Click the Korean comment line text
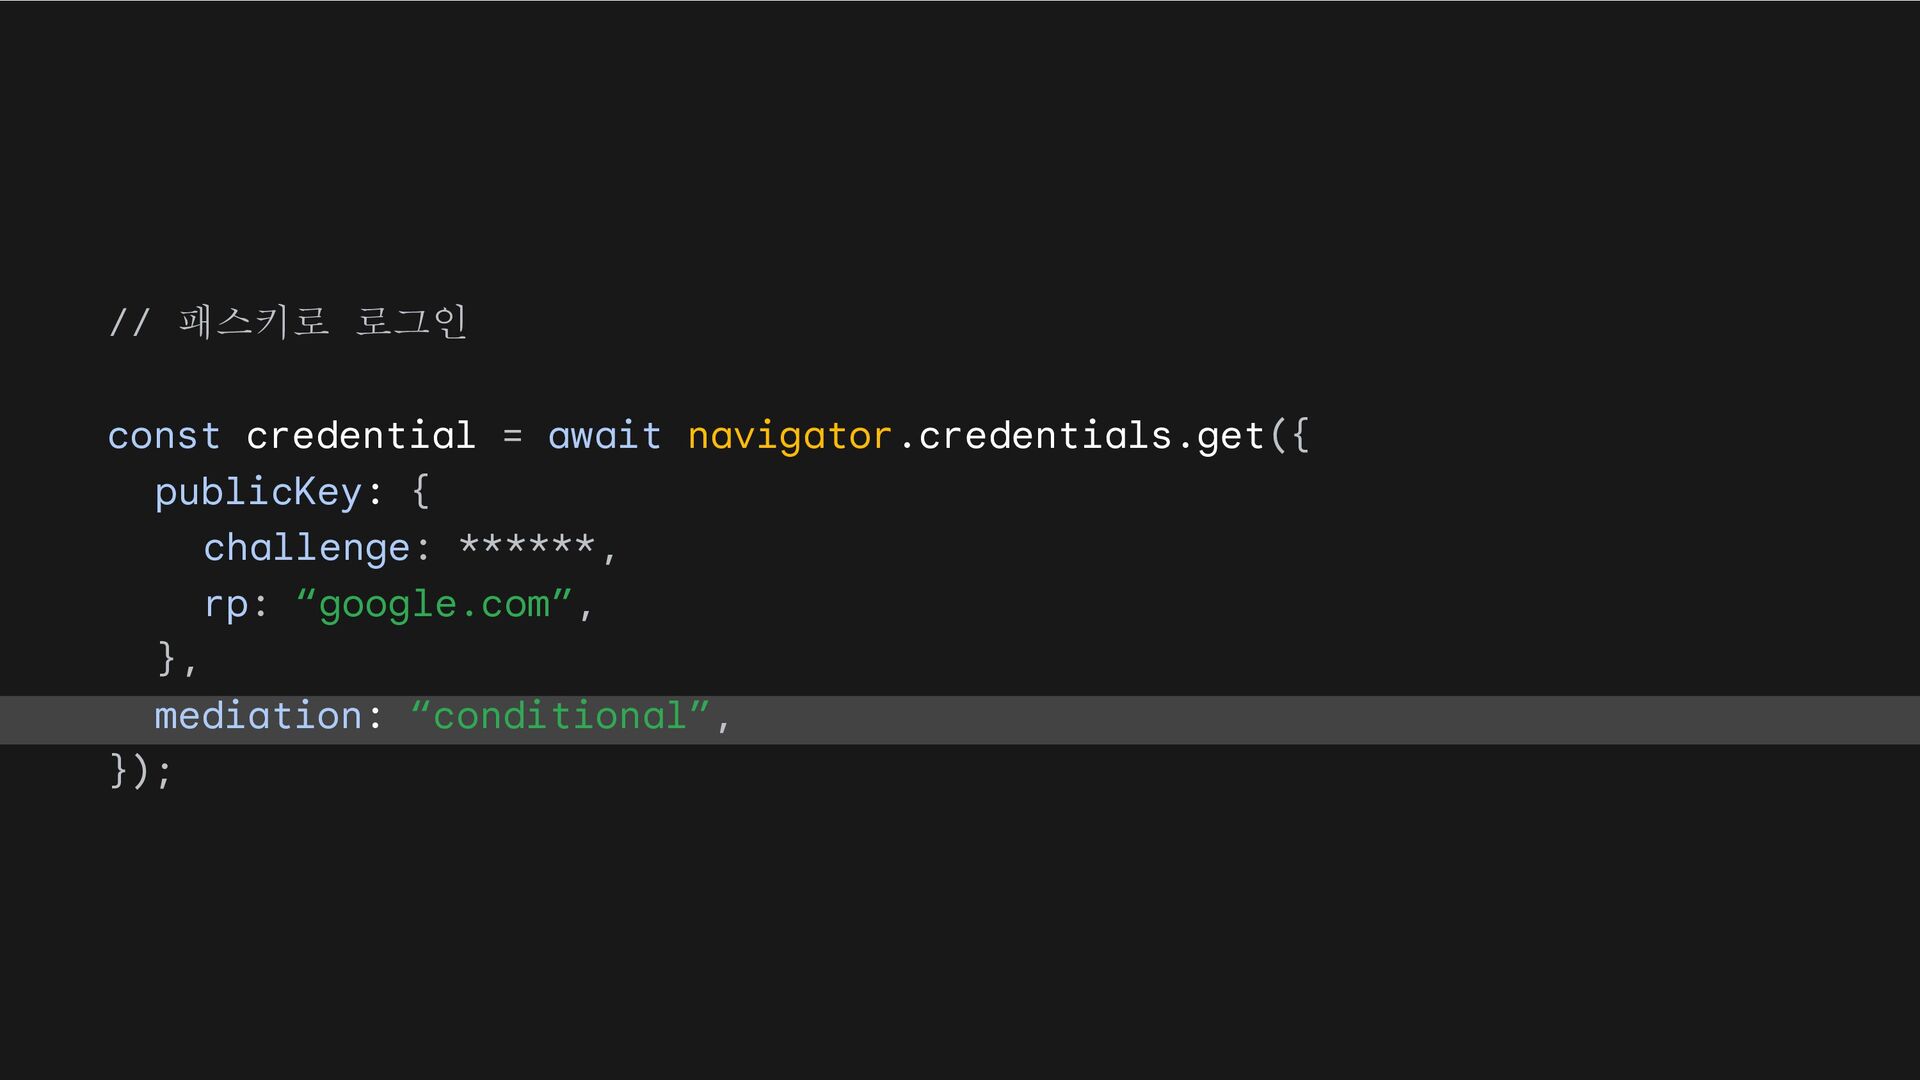This screenshot has height=1080, width=1920. (288, 322)
